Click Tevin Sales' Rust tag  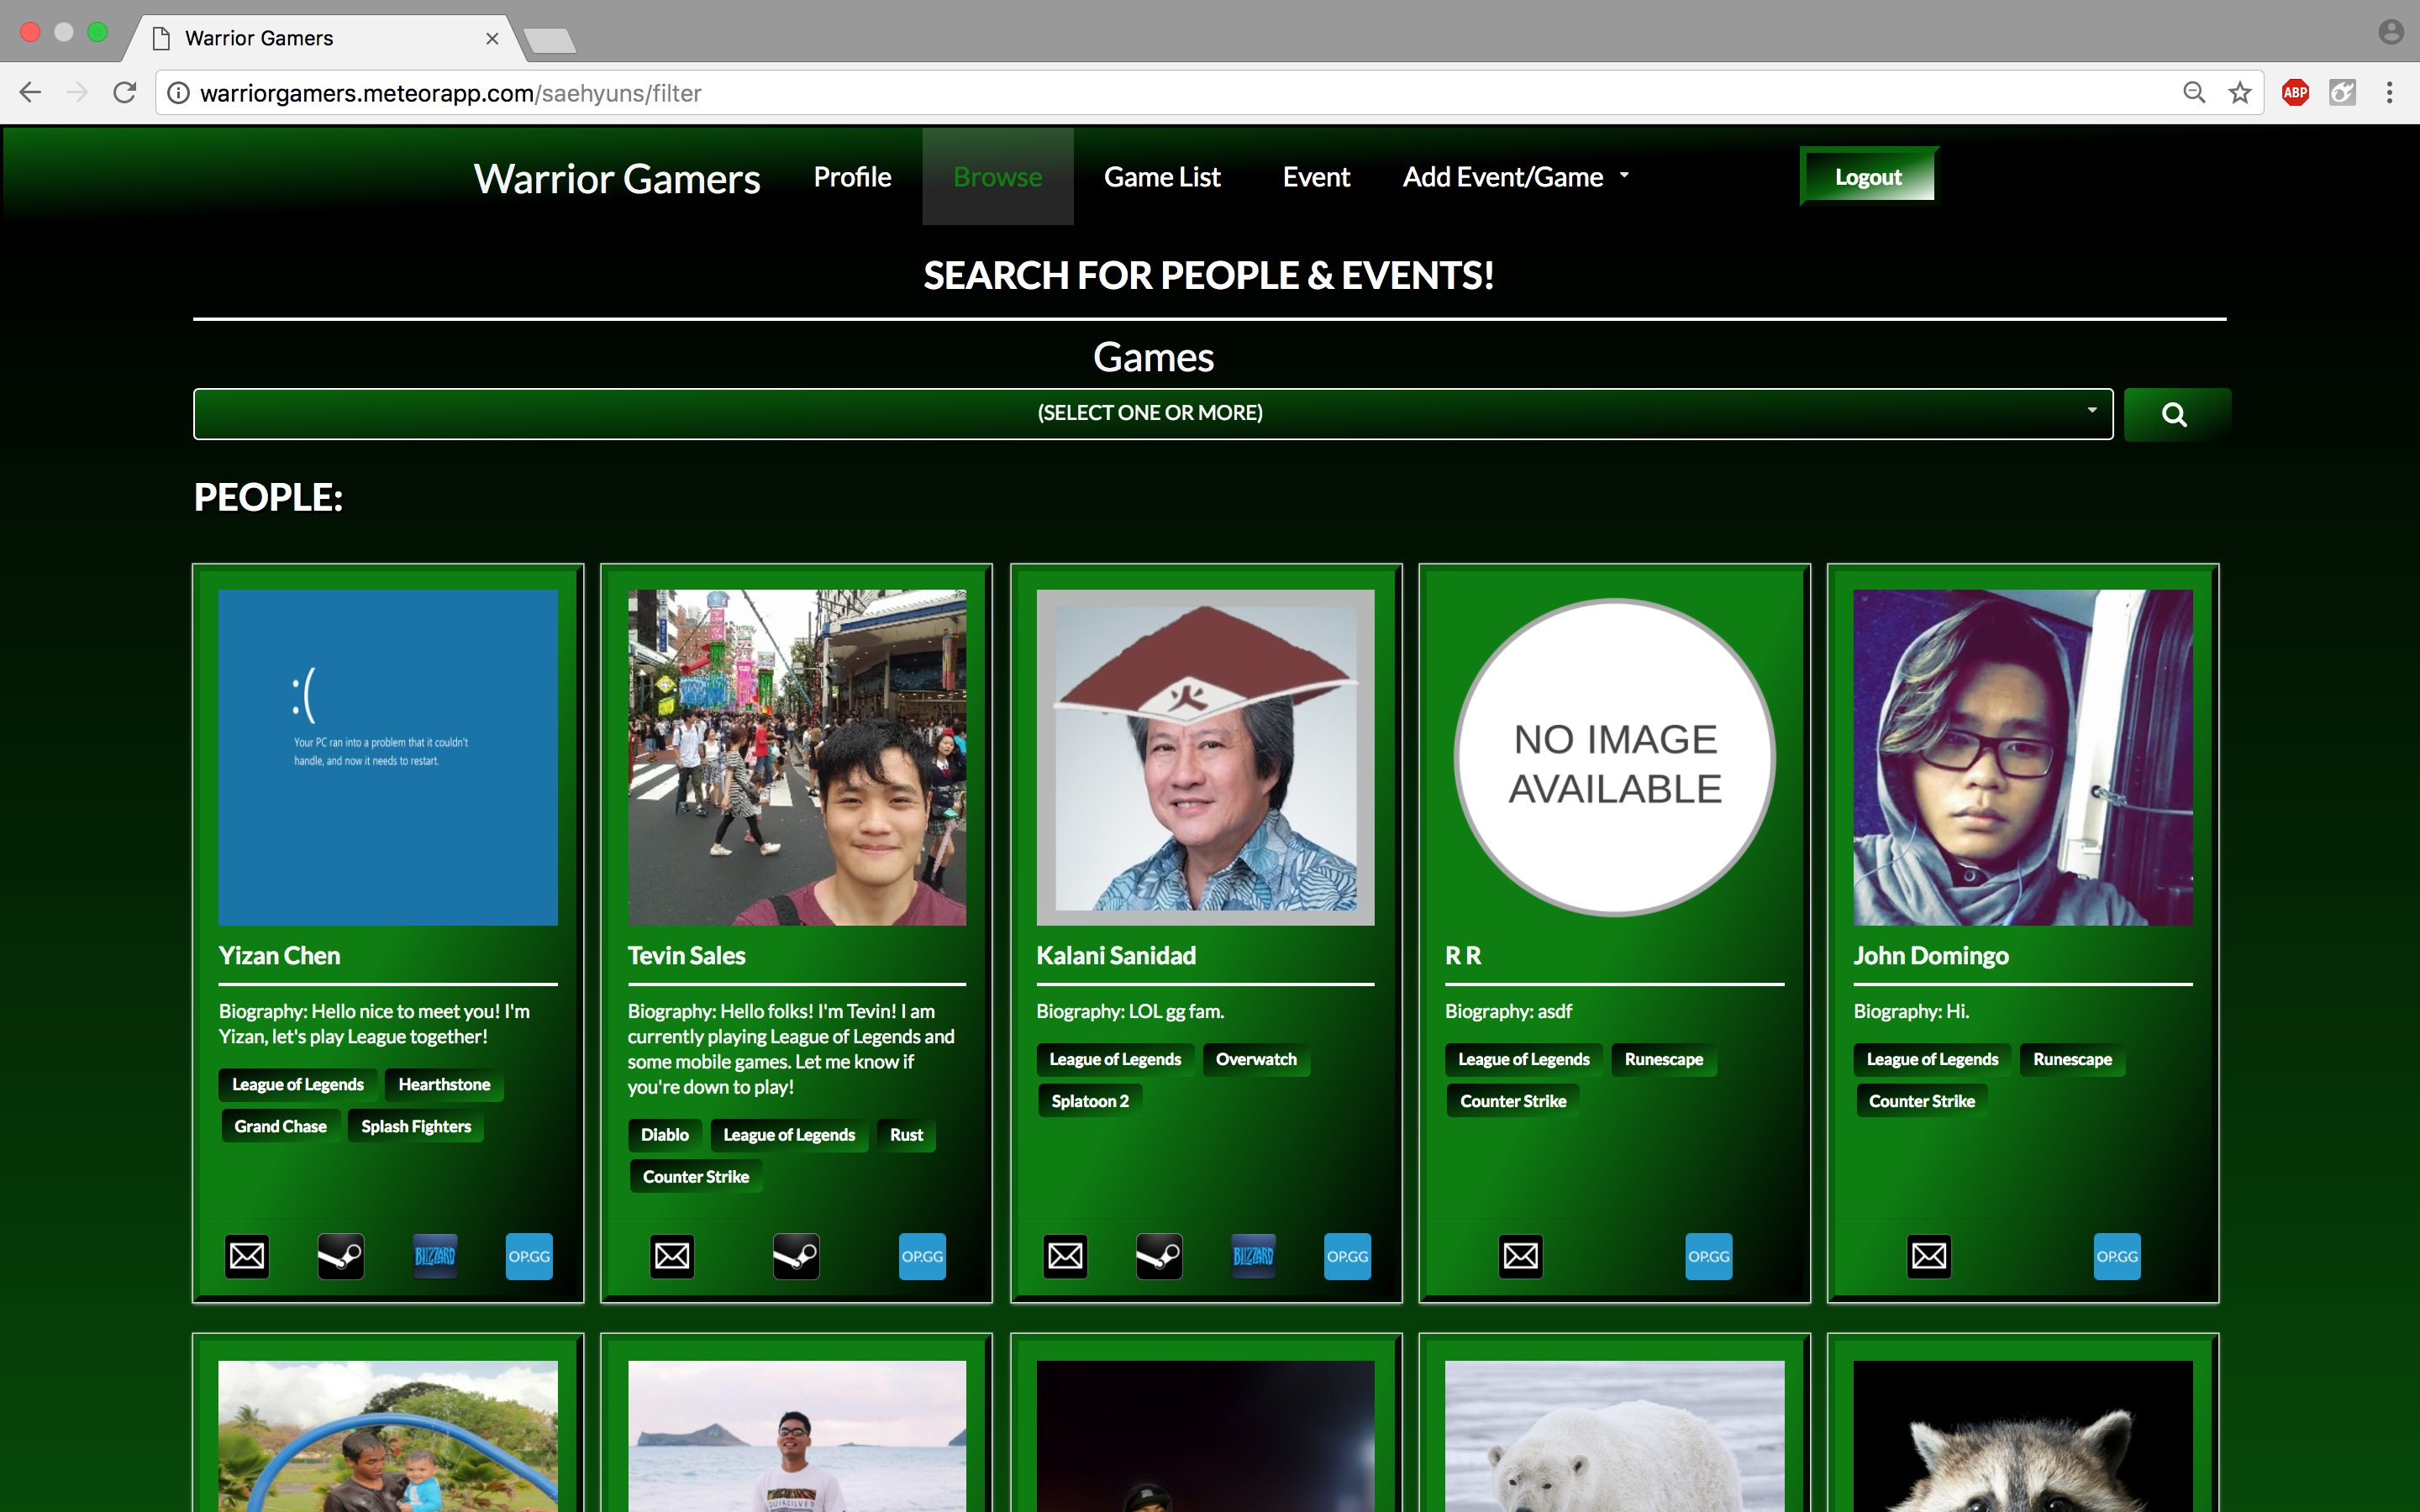coord(906,1135)
